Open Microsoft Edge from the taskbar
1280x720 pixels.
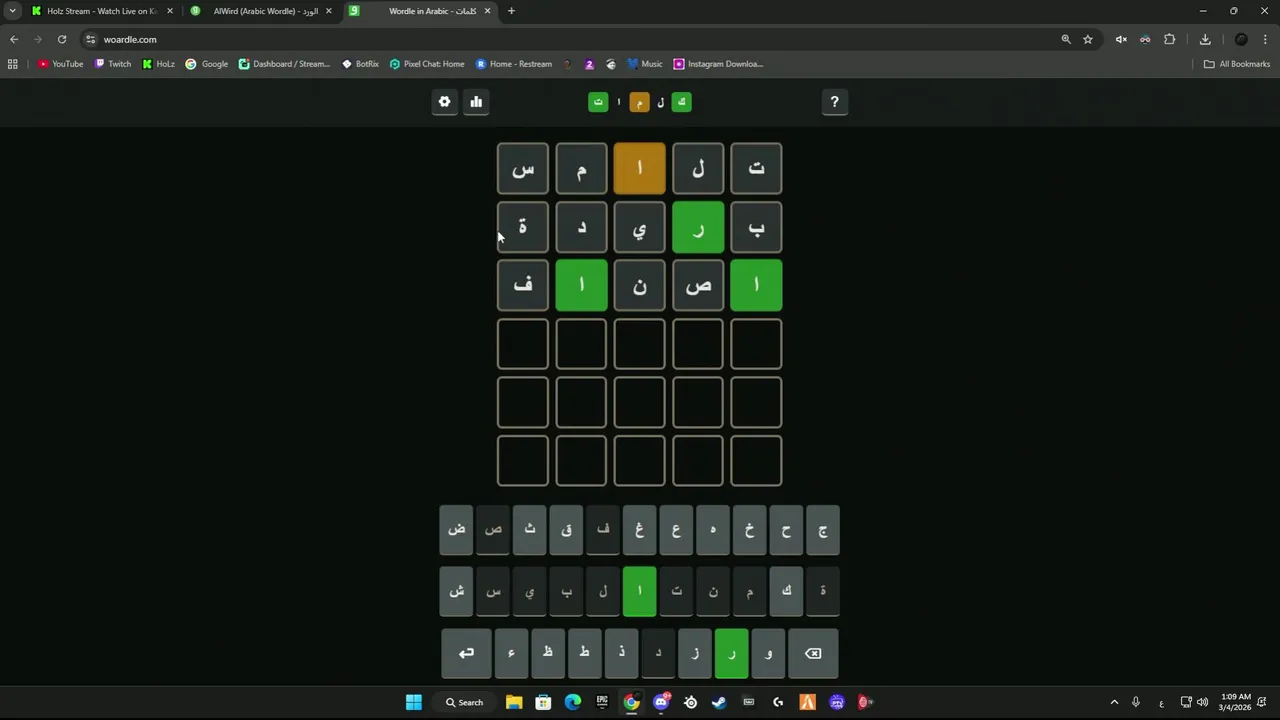pos(573,702)
